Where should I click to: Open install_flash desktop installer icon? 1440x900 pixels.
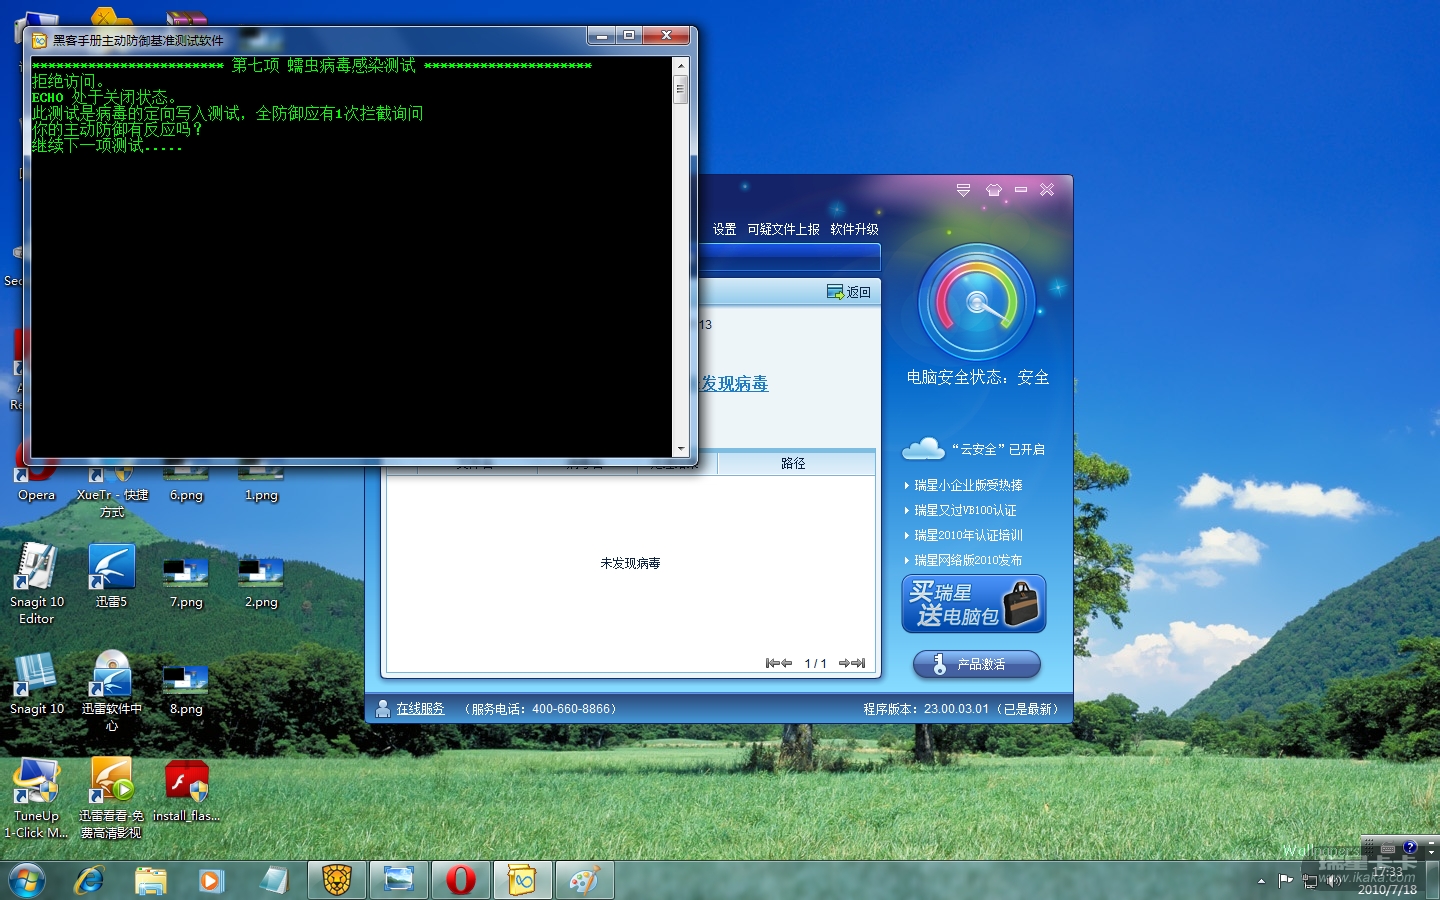[186, 790]
